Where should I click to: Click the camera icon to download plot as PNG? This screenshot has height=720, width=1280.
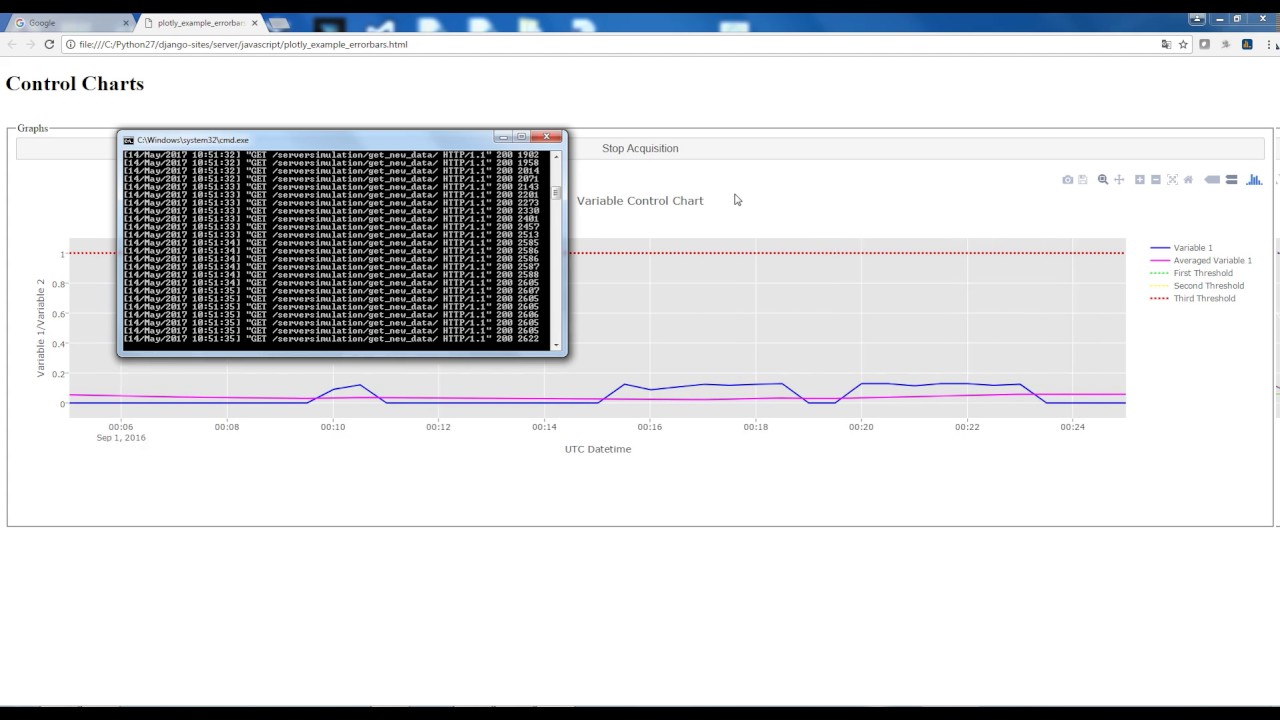pyautogui.click(x=1067, y=179)
